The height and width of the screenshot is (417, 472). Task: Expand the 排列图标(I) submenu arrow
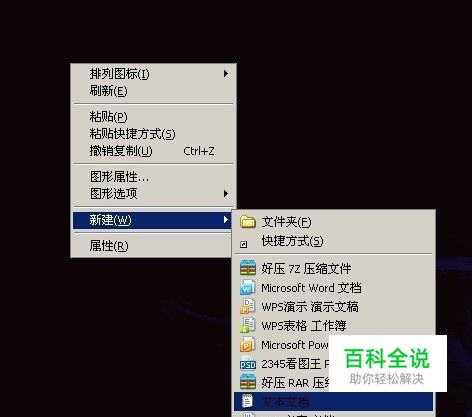tap(226, 74)
